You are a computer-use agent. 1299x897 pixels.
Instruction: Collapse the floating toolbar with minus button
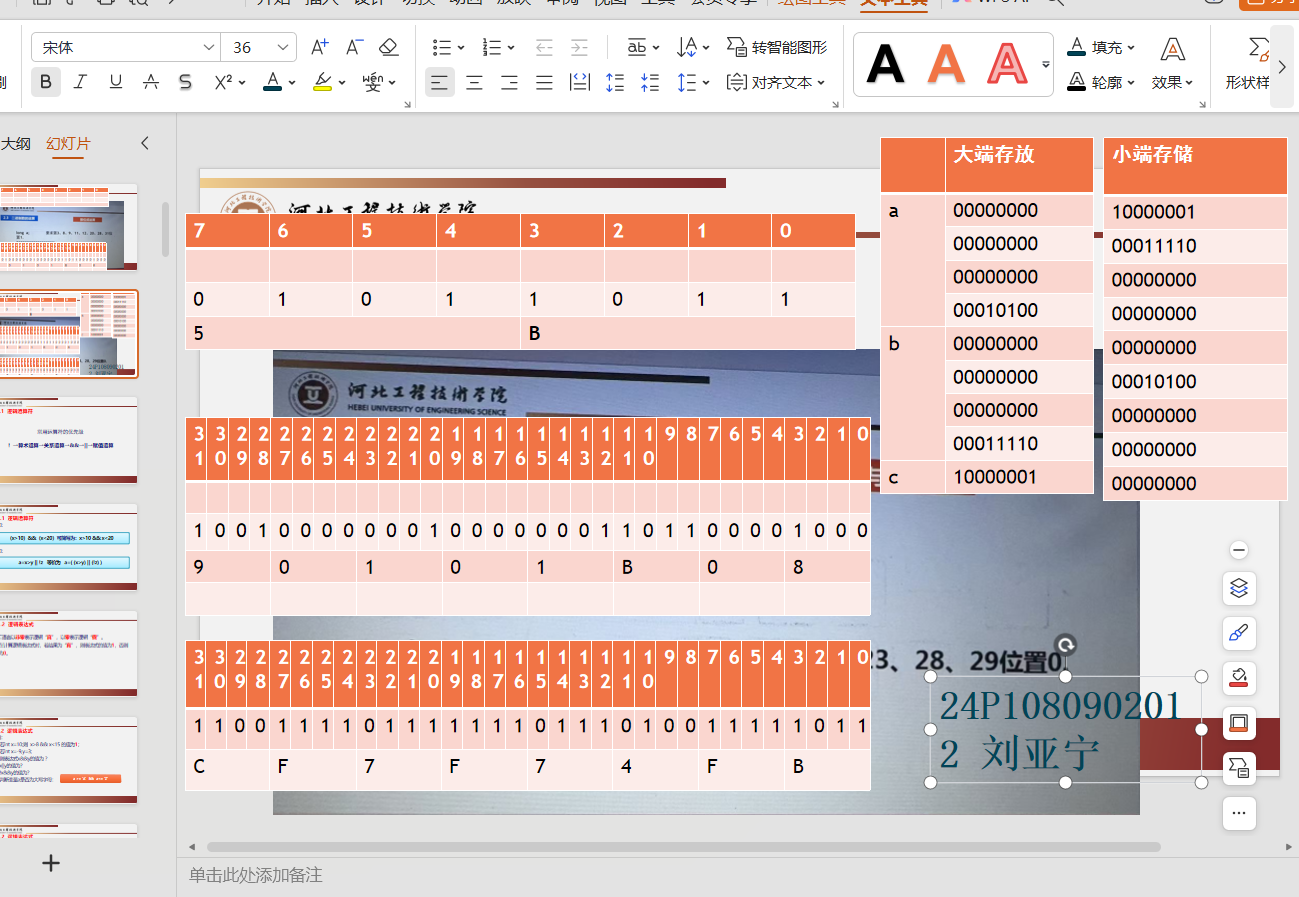1239,550
